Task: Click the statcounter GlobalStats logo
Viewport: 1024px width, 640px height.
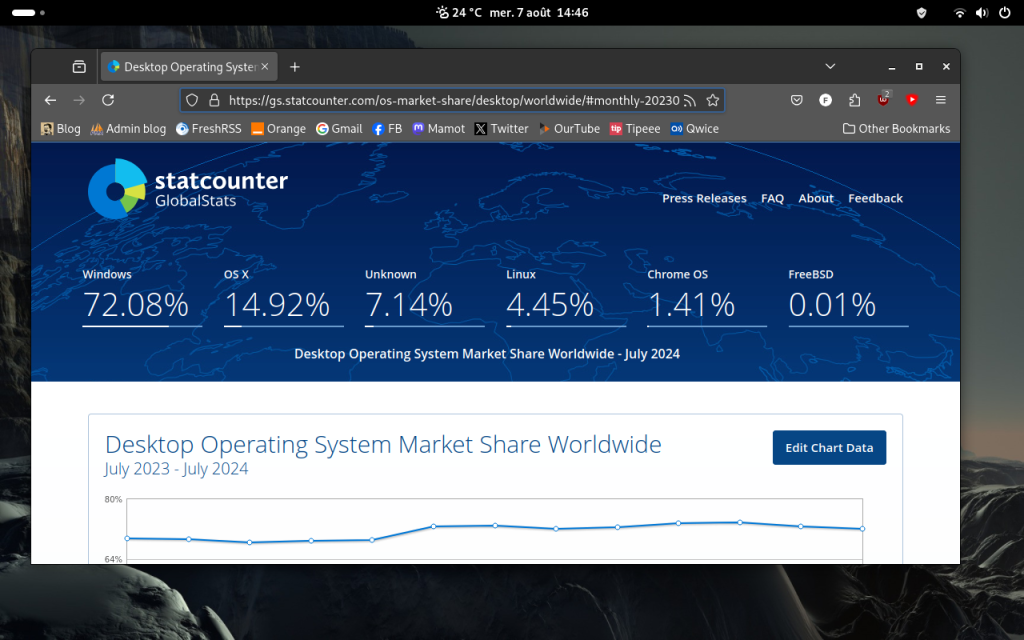Action: click(188, 188)
